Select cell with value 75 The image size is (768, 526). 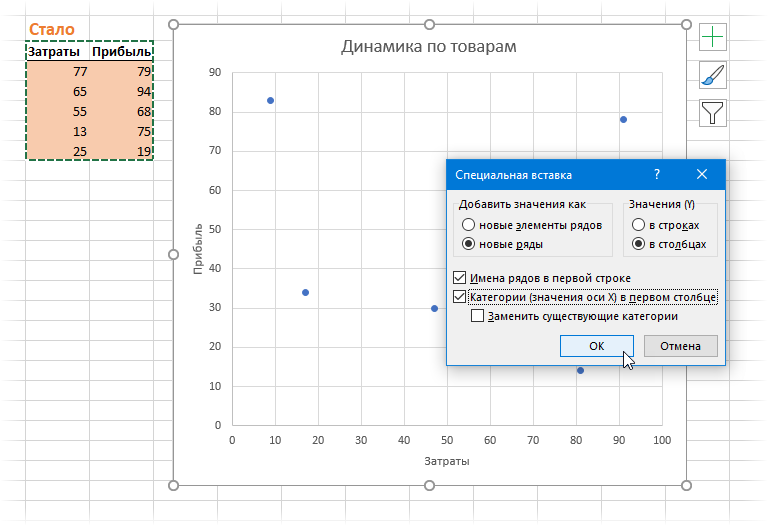(121, 132)
